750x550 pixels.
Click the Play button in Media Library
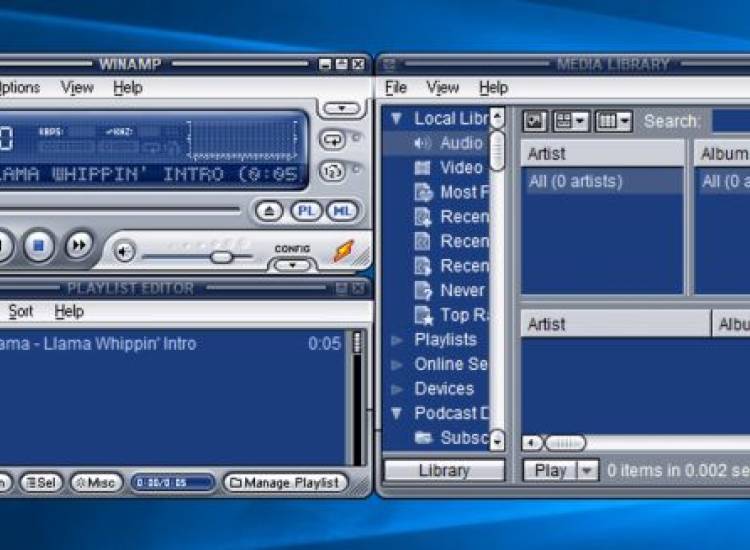tap(550, 471)
